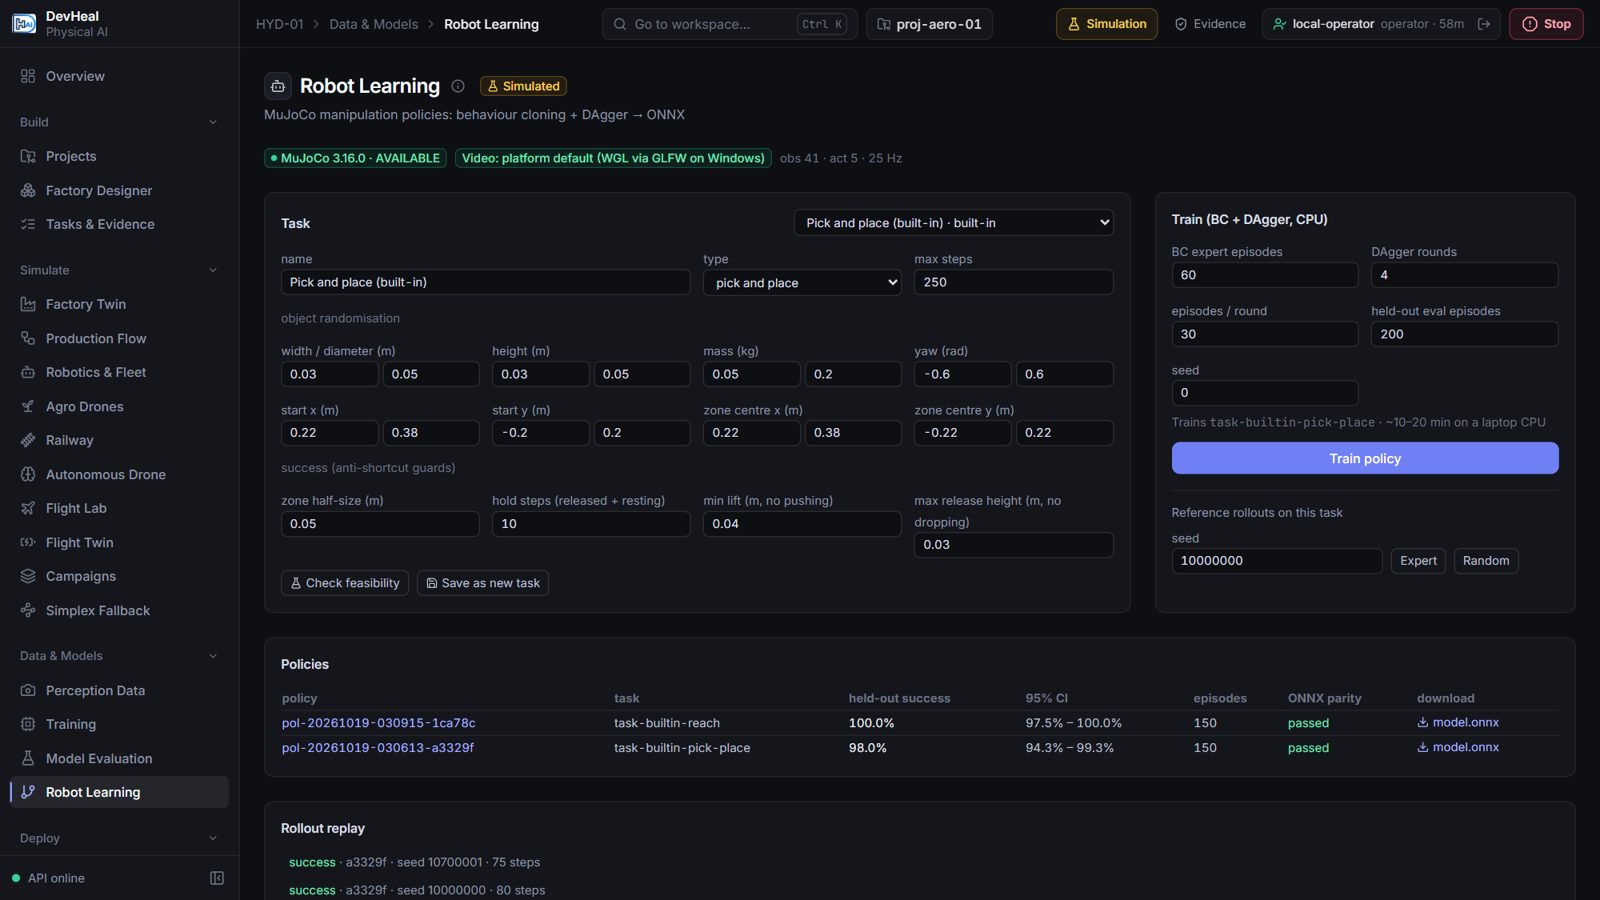Collapse the sidebar panel icon

pos(217,878)
